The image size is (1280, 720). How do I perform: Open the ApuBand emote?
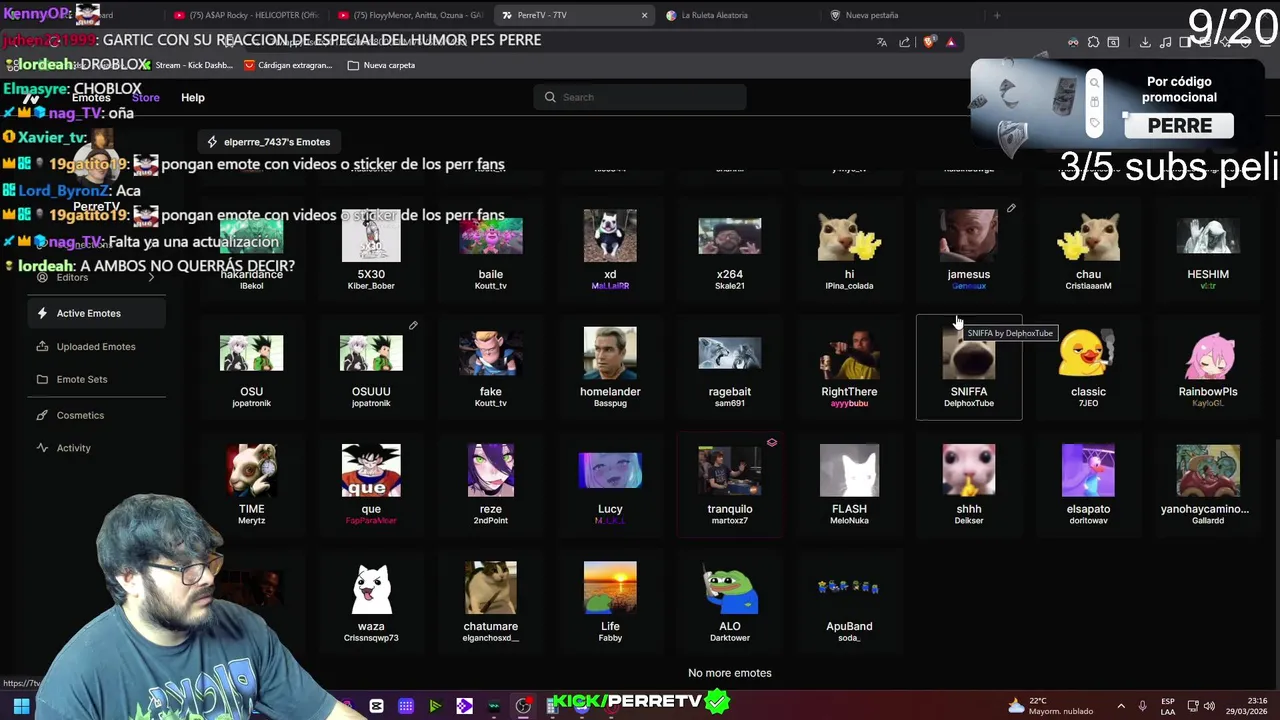[849, 602]
